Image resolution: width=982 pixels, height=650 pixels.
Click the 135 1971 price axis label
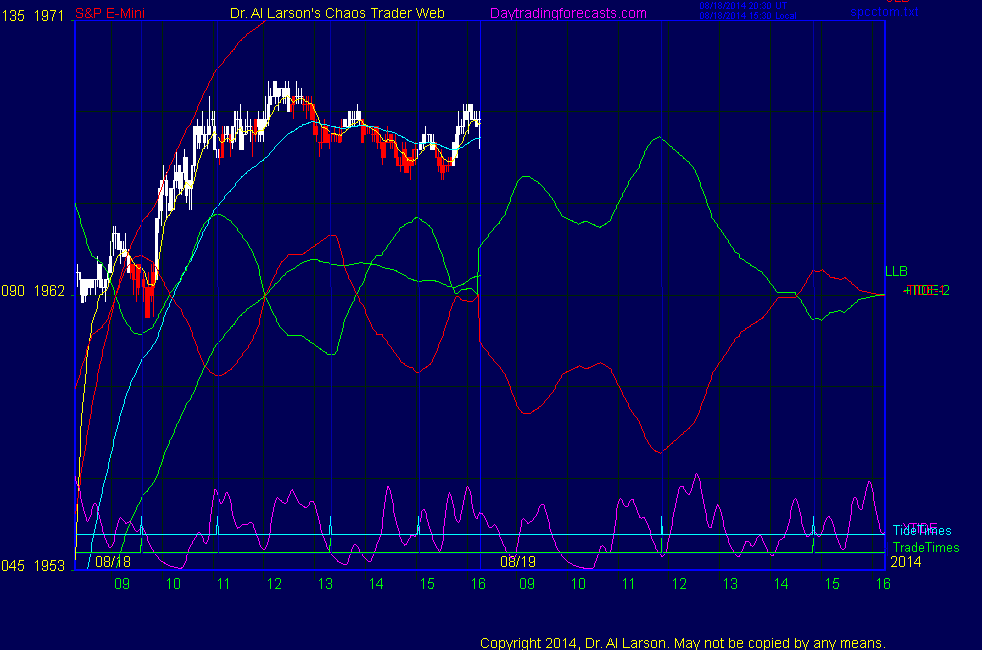point(33,16)
